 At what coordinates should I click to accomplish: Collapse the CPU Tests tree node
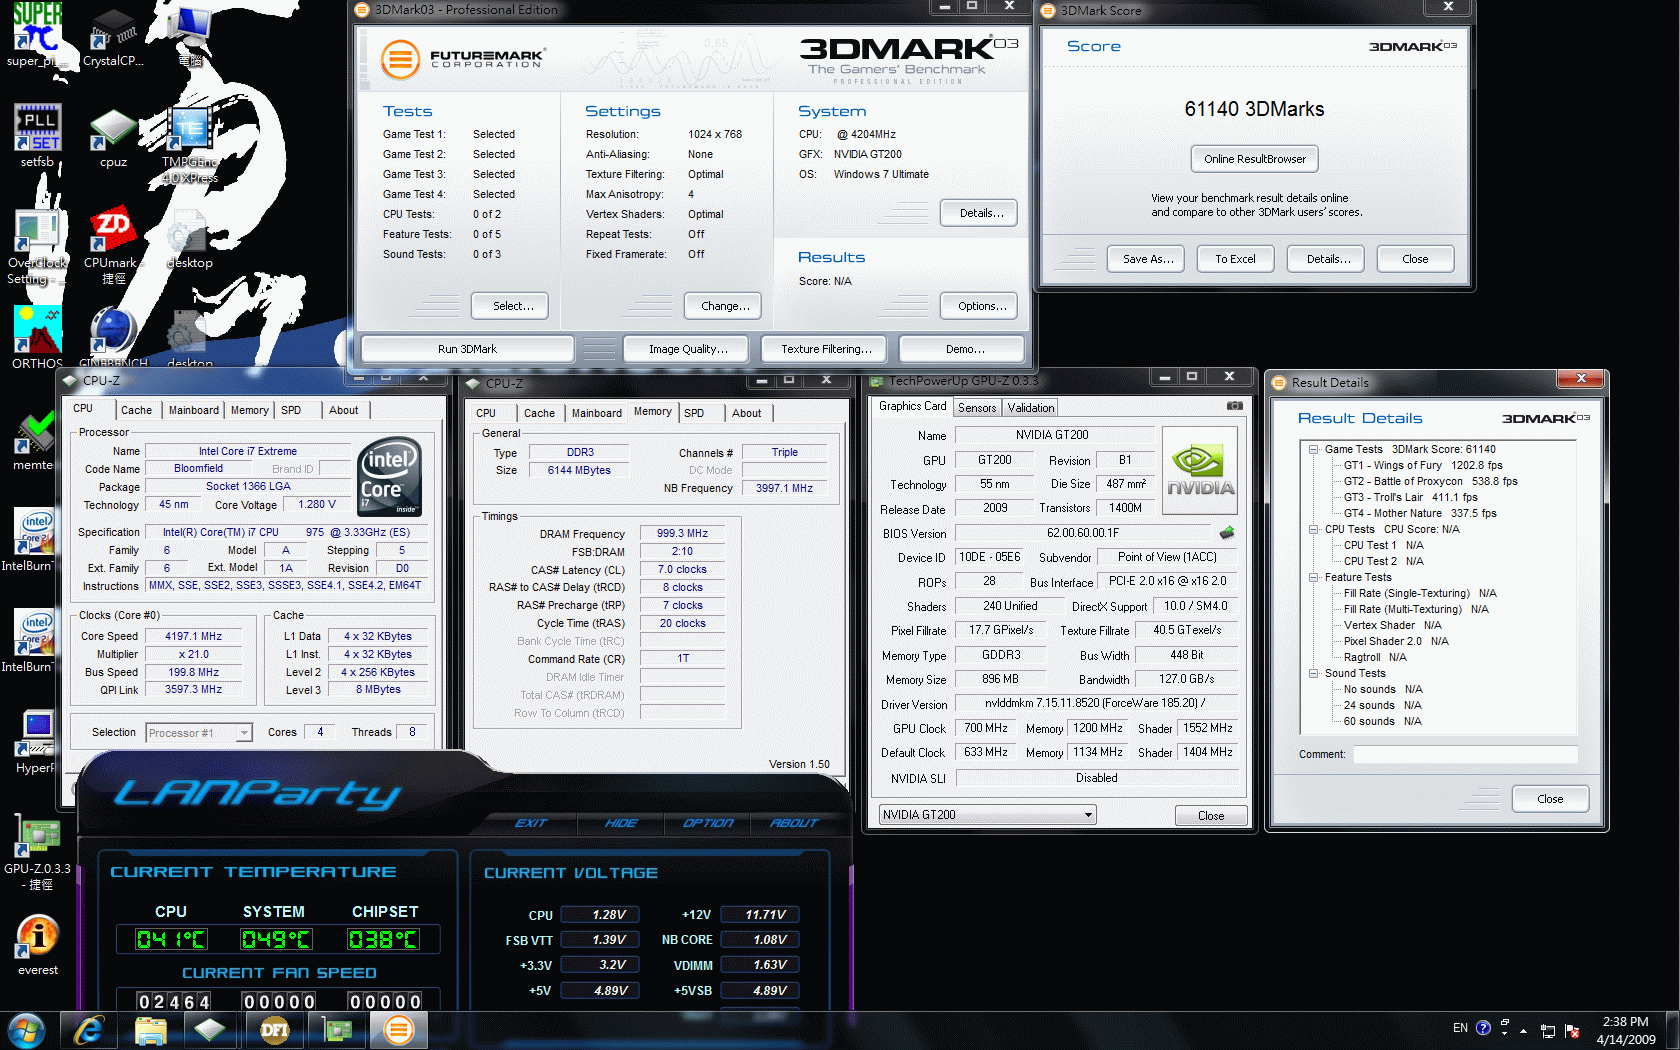pos(1313,530)
